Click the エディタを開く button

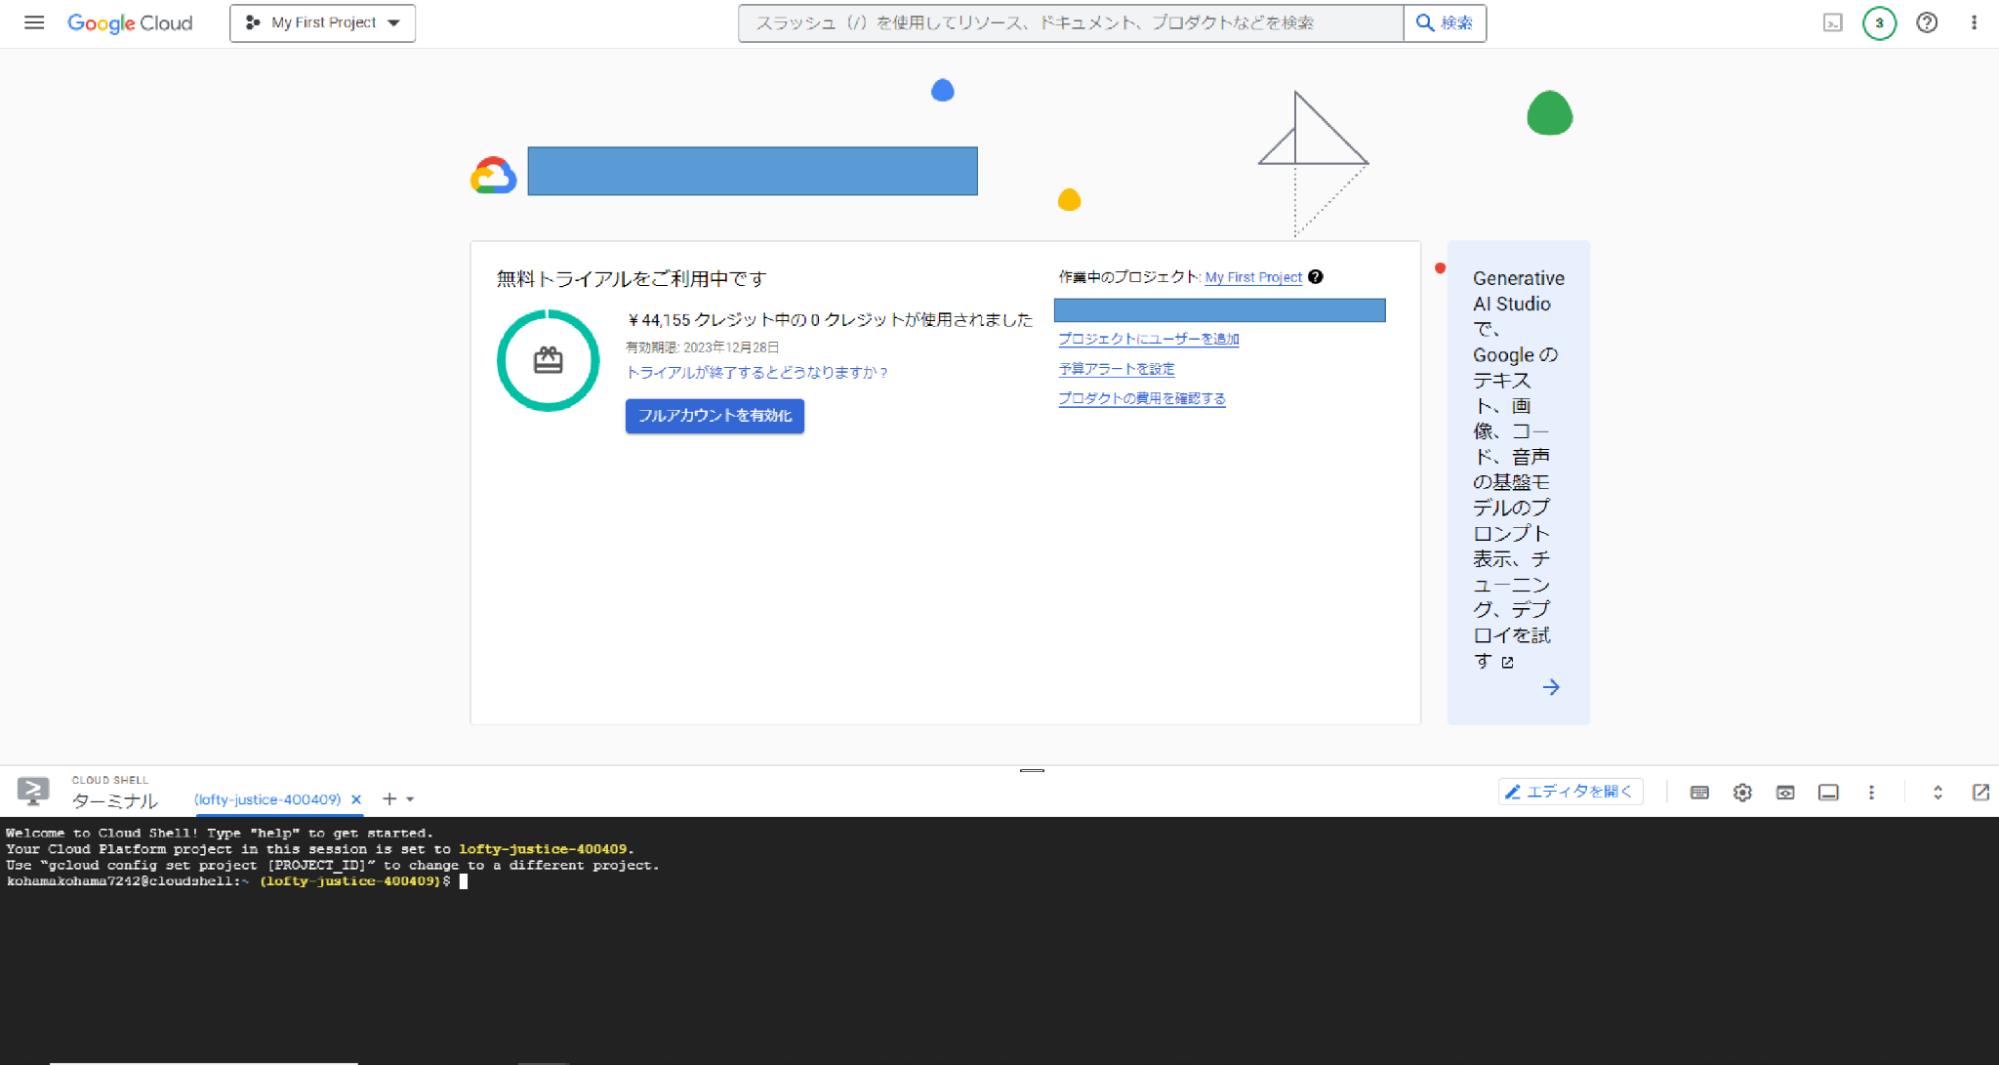point(1570,792)
